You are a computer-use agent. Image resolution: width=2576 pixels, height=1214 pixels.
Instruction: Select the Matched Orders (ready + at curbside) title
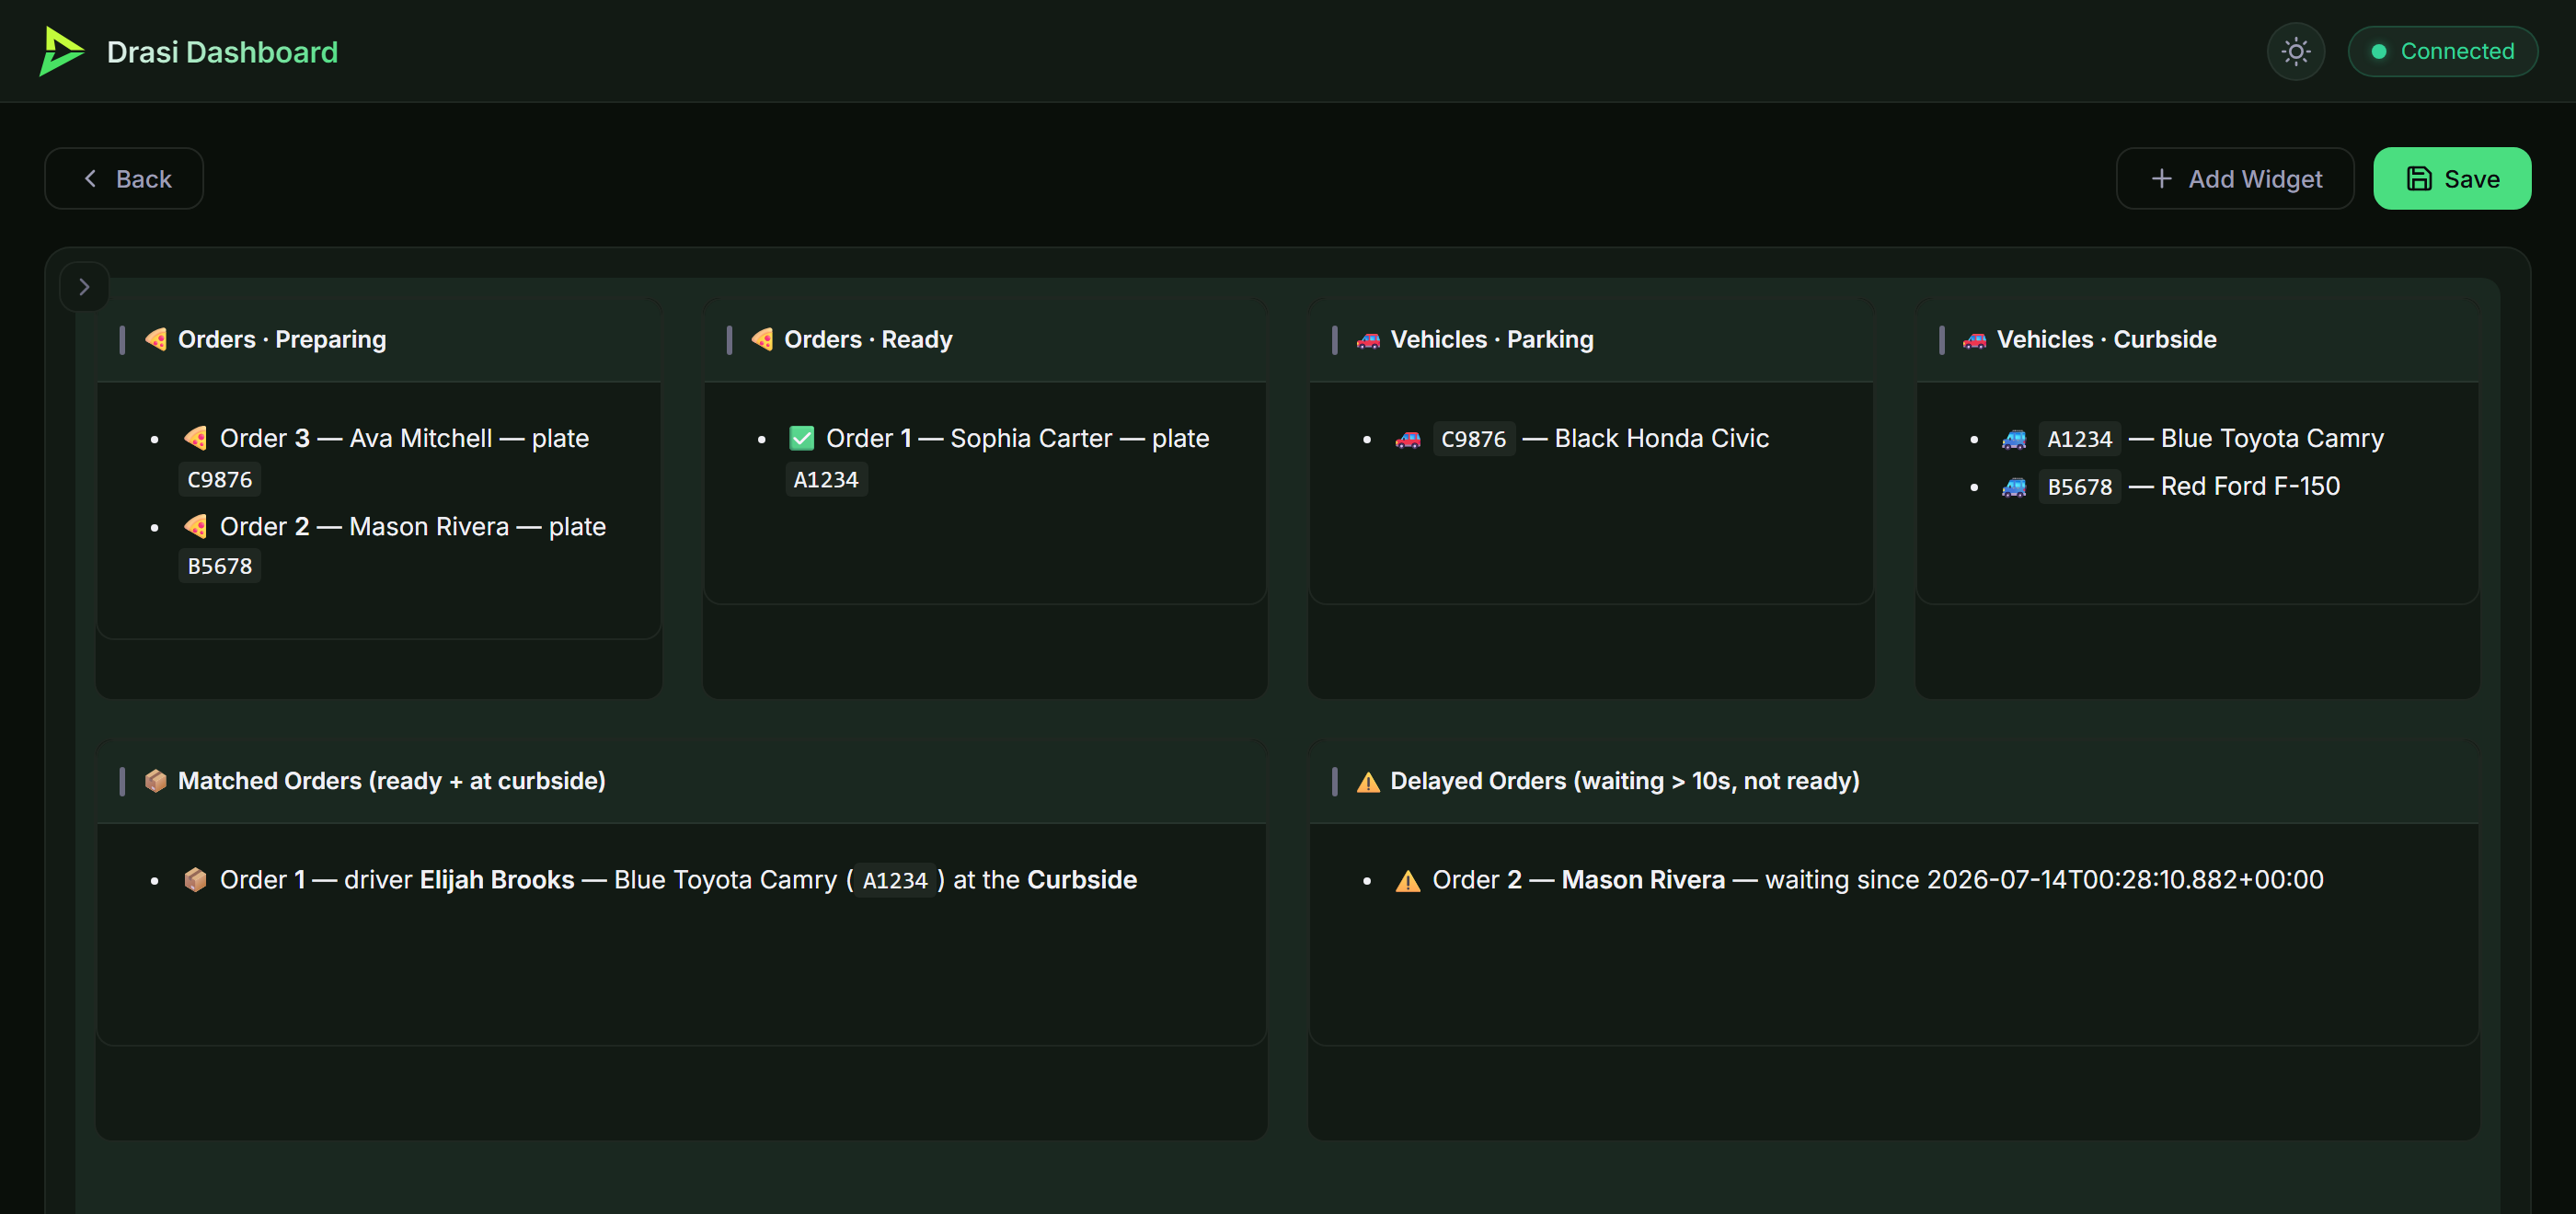[392, 780]
